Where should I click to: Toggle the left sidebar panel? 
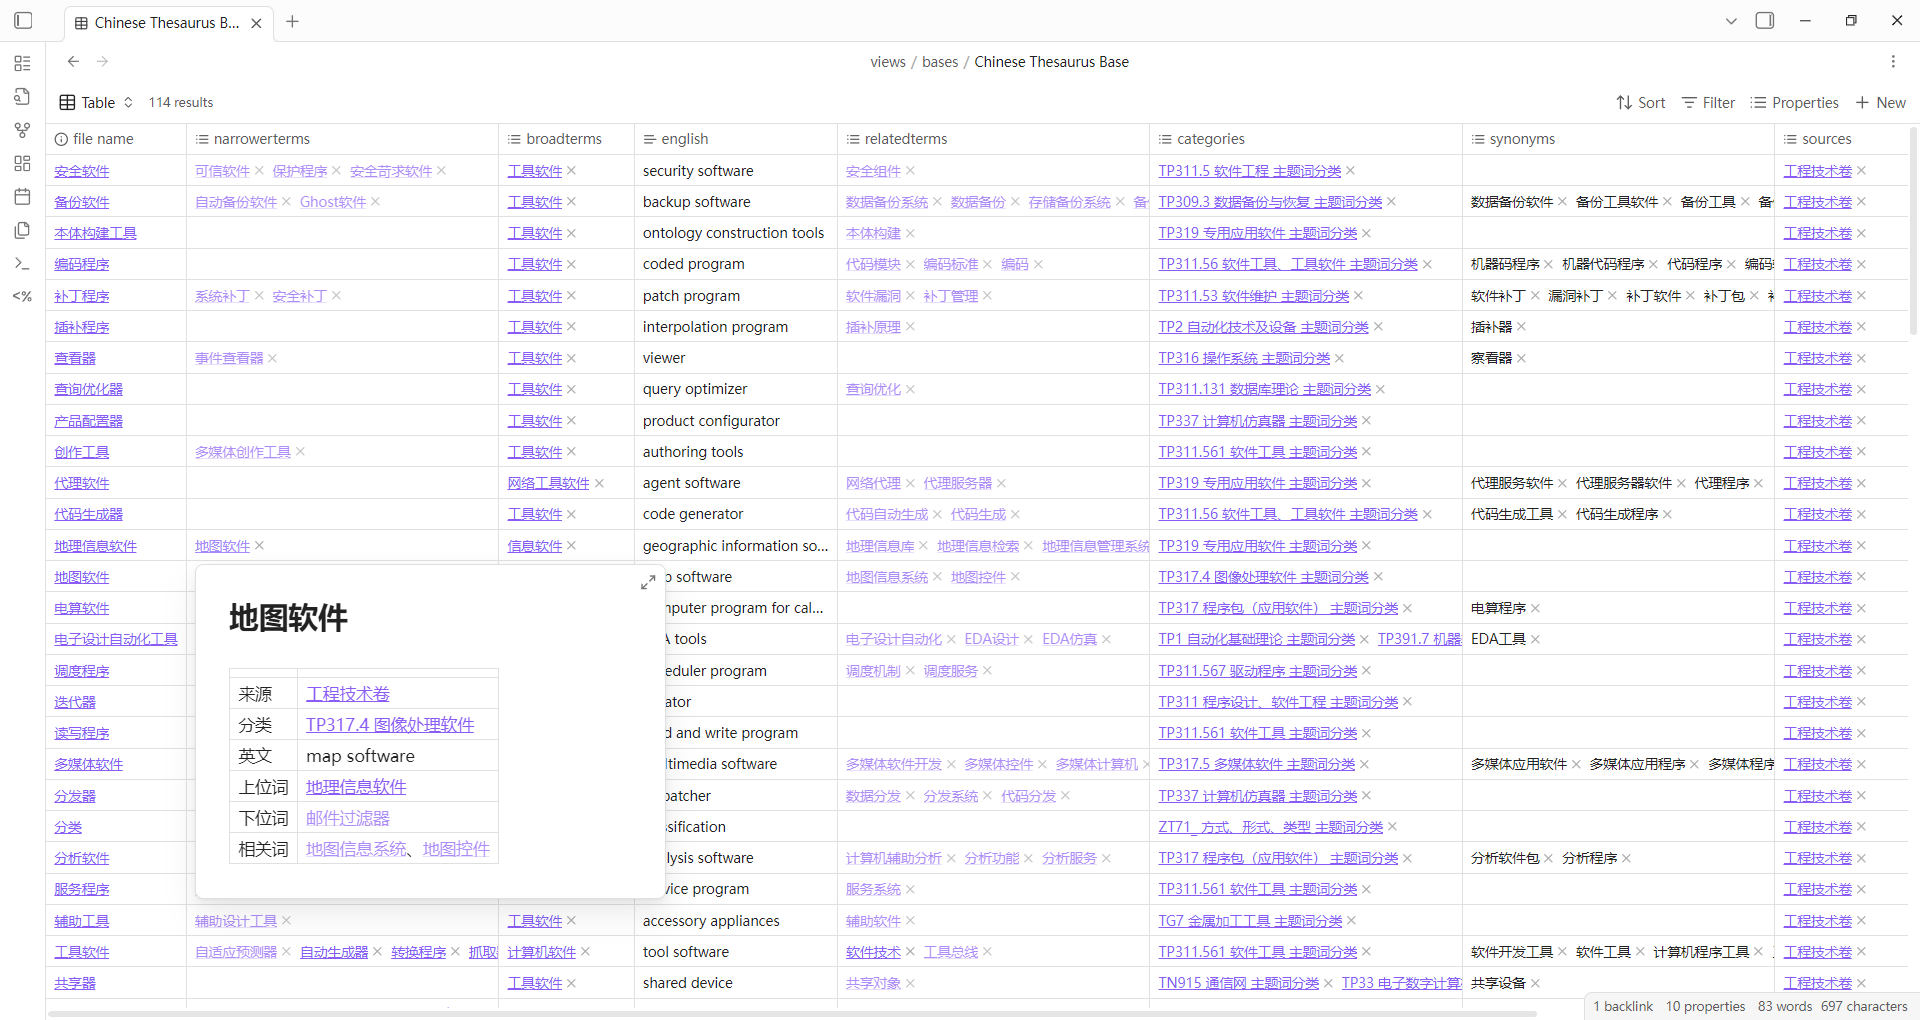pos(23,21)
